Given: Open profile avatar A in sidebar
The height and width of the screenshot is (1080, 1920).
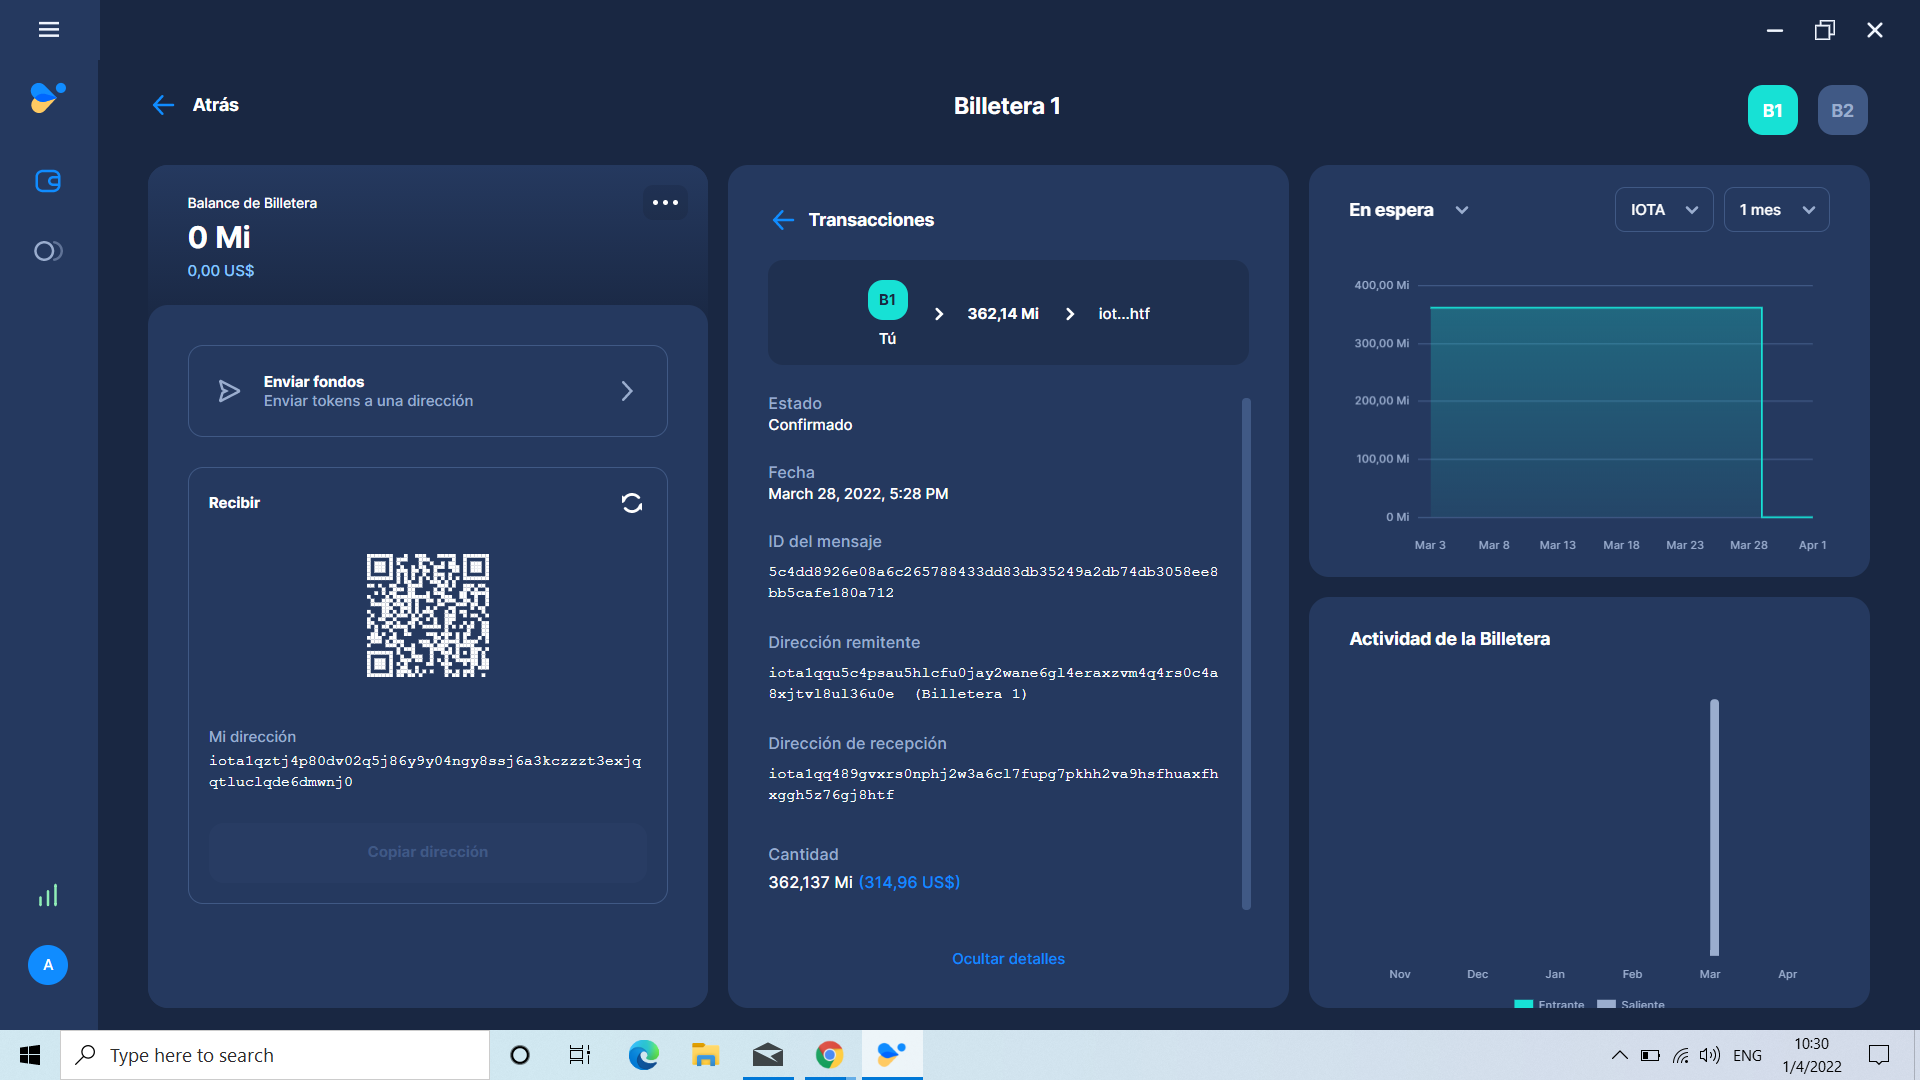Looking at the screenshot, I should pyautogui.click(x=48, y=965).
